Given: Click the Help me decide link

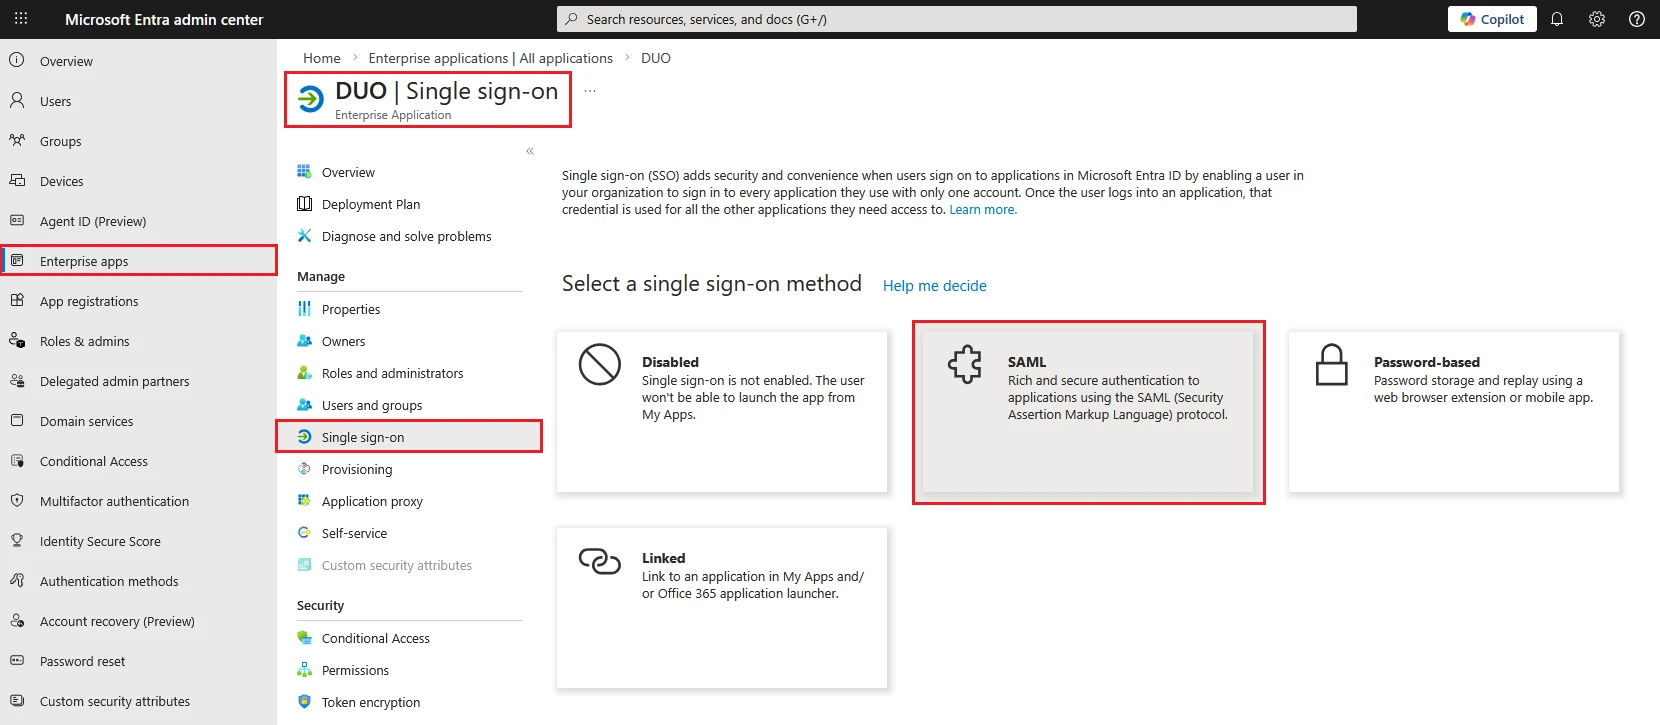Looking at the screenshot, I should [x=935, y=286].
